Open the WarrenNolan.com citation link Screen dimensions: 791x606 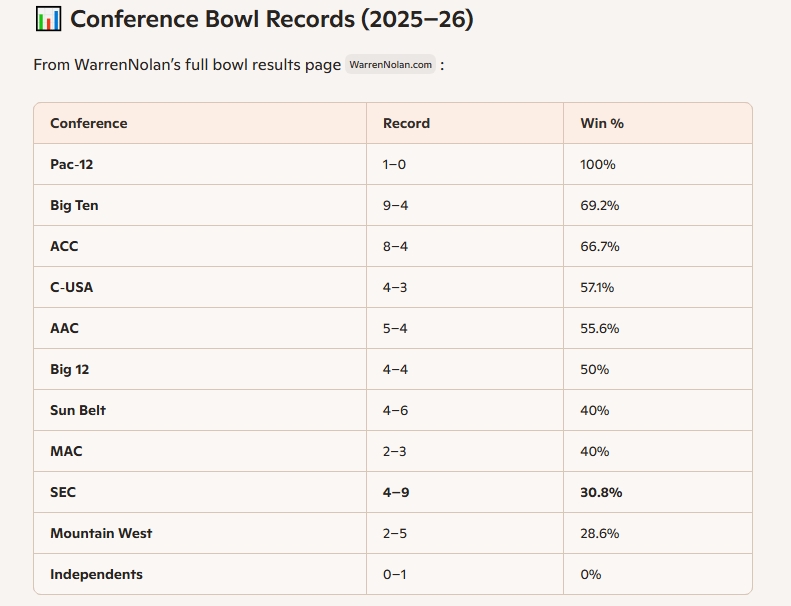[391, 65]
